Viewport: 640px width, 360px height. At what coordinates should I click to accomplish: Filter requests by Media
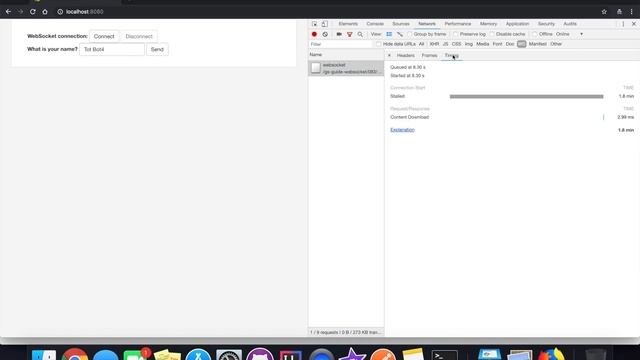(482, 44)
